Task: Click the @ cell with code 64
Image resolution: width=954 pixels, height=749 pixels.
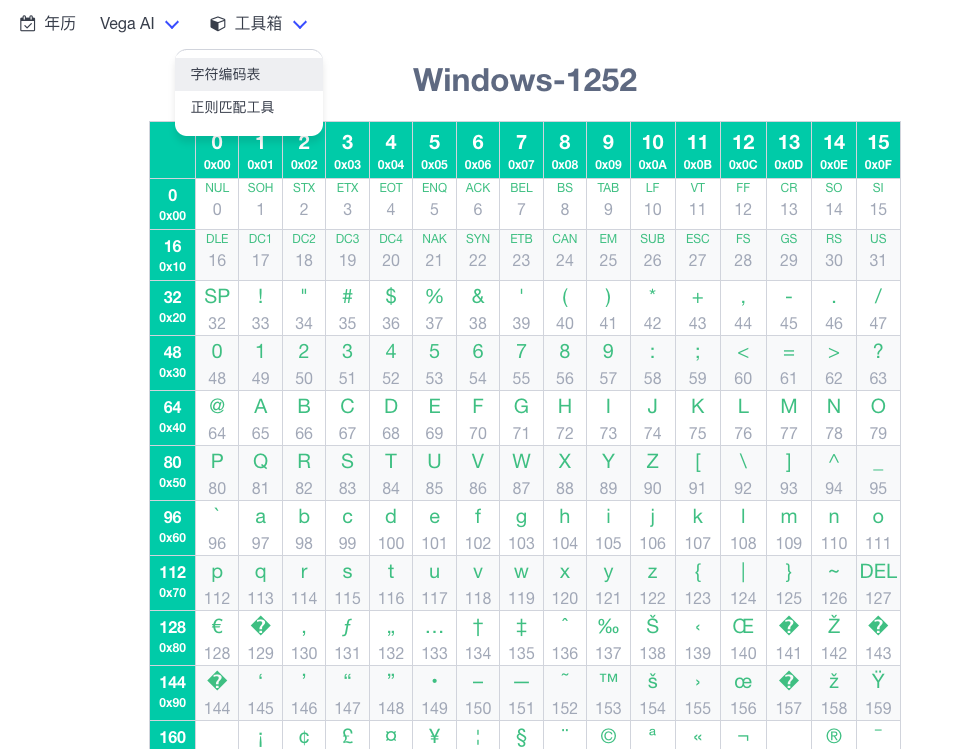Action: tap(217, 418)
